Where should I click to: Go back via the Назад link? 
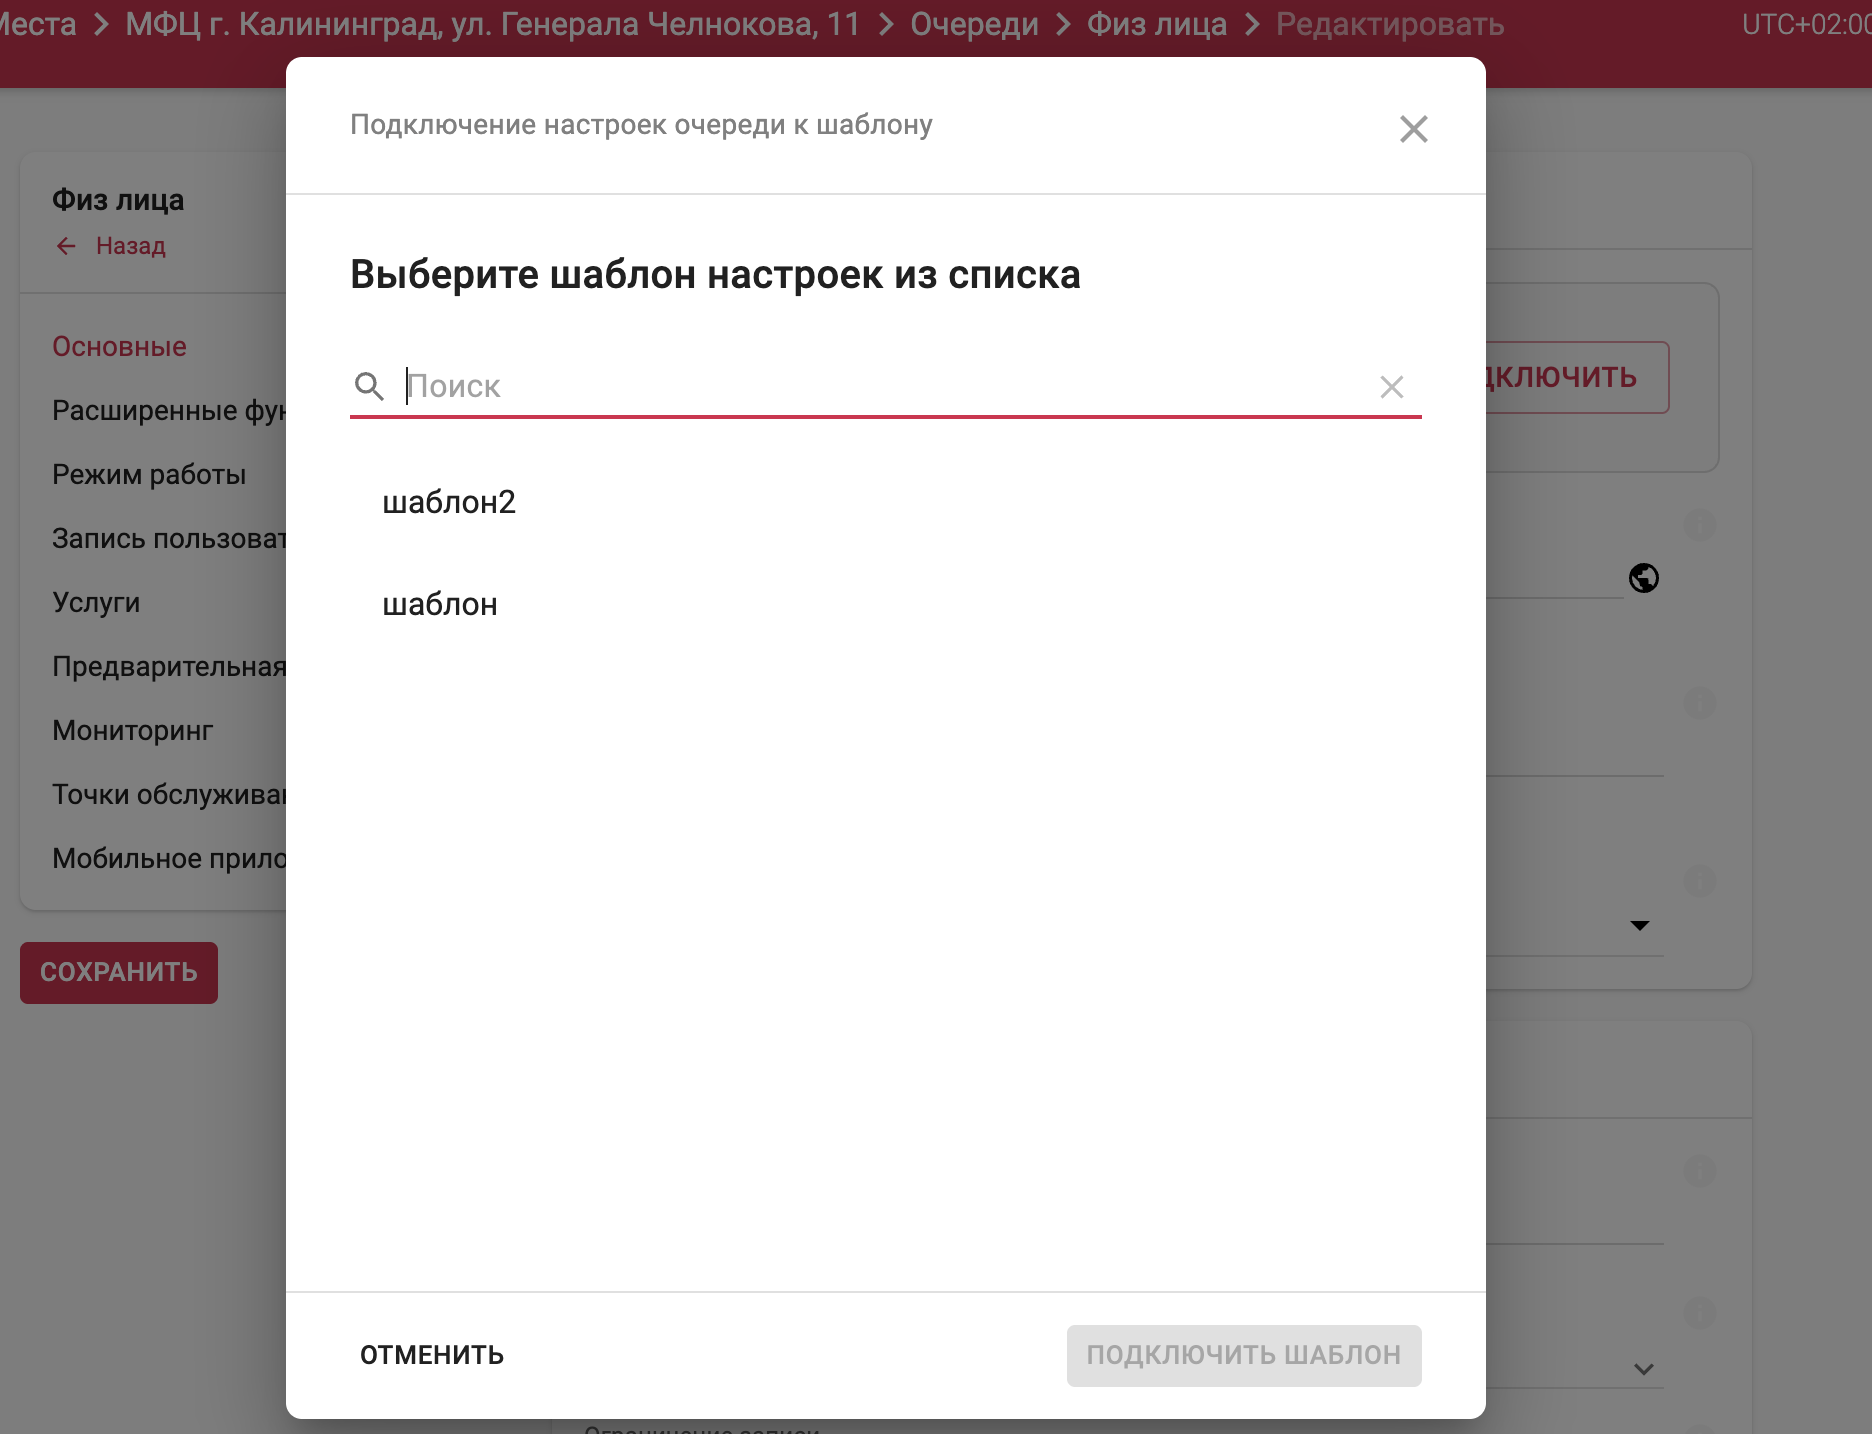click(x=131, y=246)
